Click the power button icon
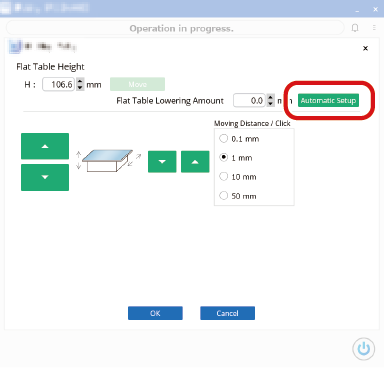 [x=363, y=349]
